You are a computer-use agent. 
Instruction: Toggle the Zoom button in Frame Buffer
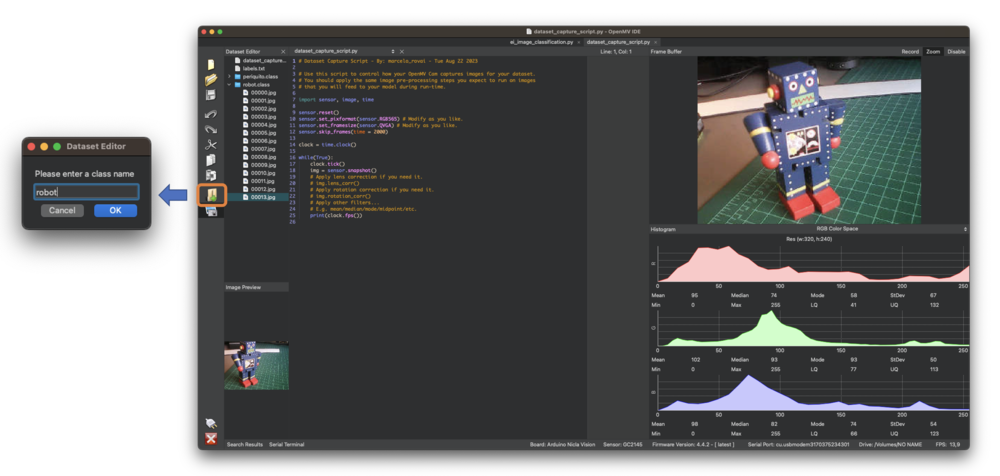933,52
